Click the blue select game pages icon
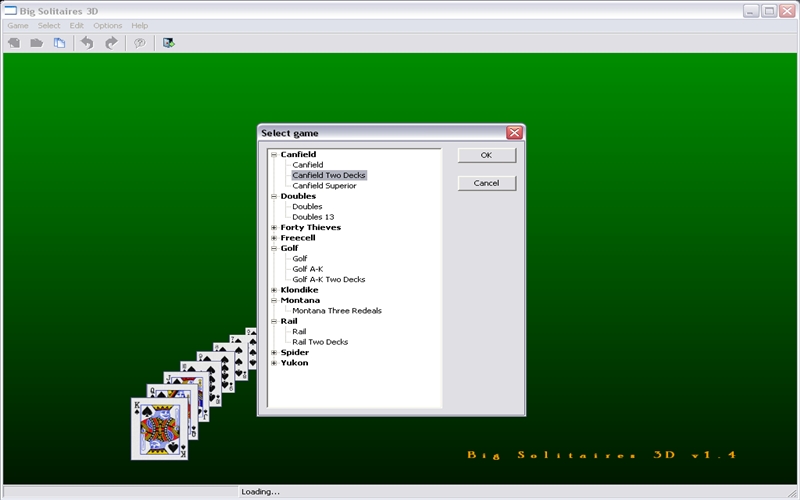This screenshot has height=500, width=800. click(60, 43)
